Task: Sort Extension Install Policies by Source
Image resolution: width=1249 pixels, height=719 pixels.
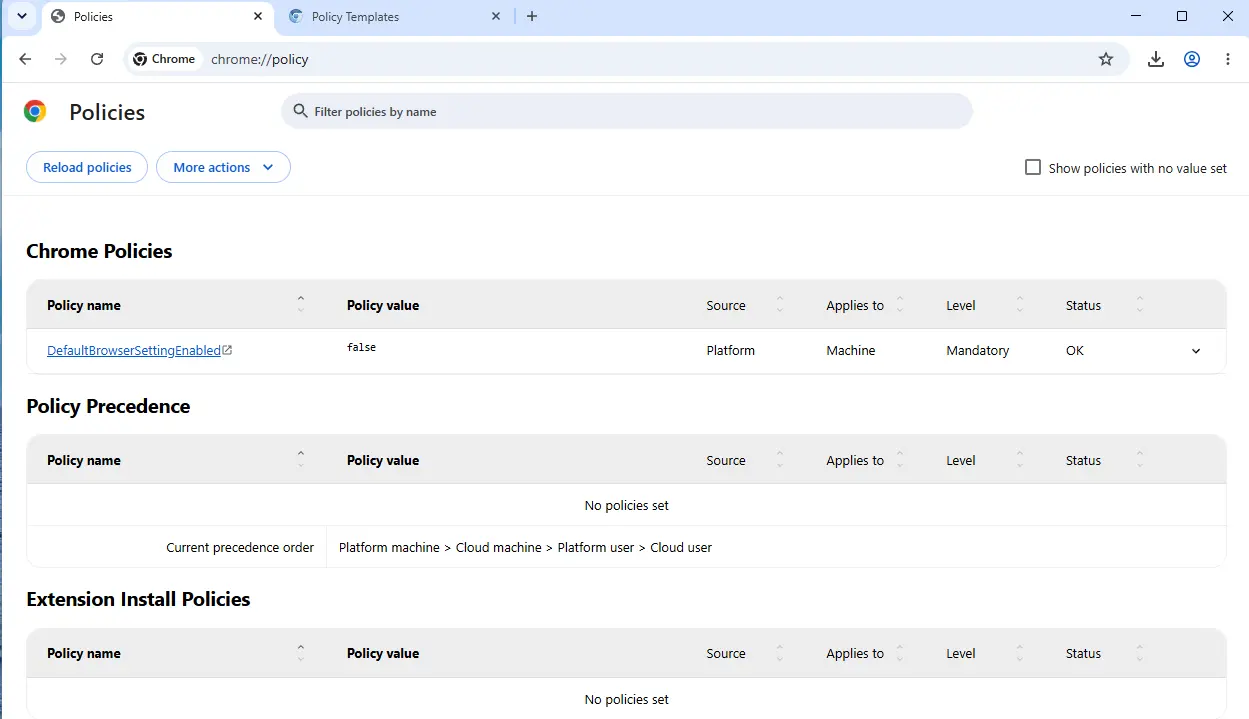Action: point(780,653)
